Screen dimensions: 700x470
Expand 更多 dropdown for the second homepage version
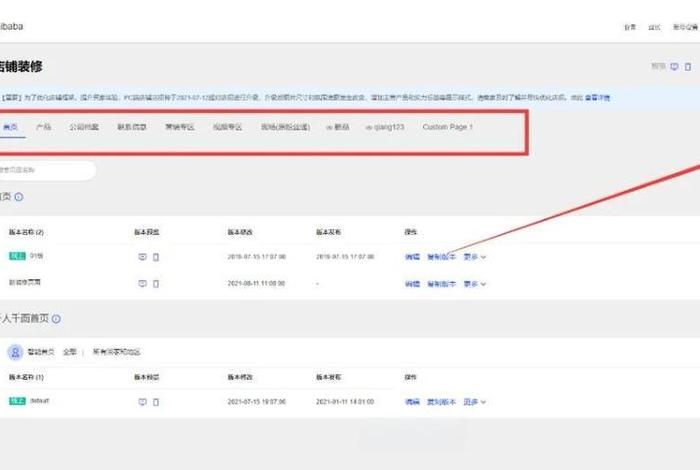coord(475,284)
